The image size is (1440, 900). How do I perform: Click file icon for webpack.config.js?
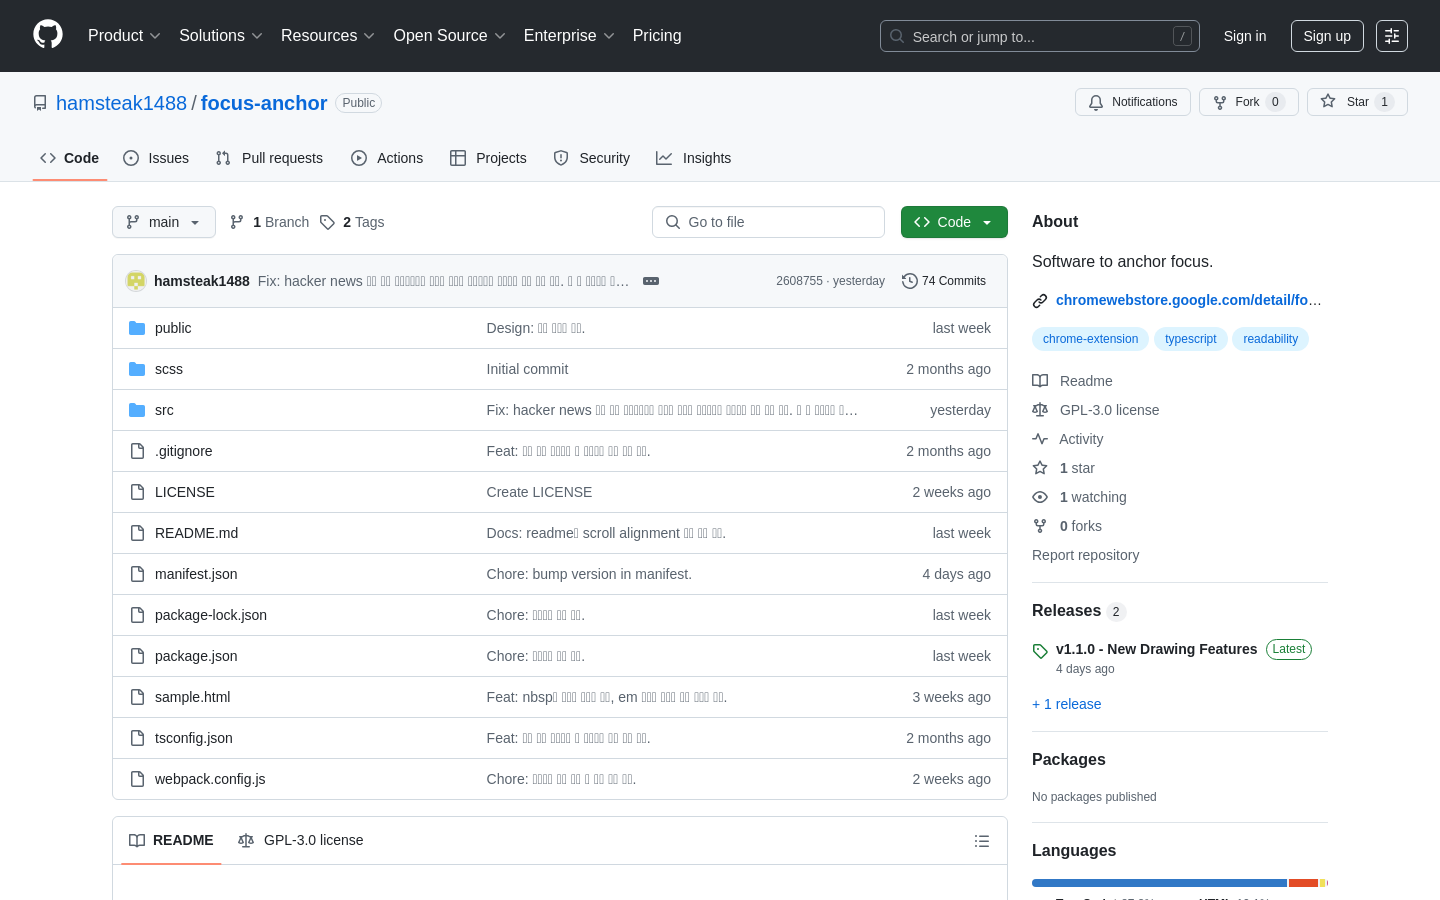tap(137, 779)
